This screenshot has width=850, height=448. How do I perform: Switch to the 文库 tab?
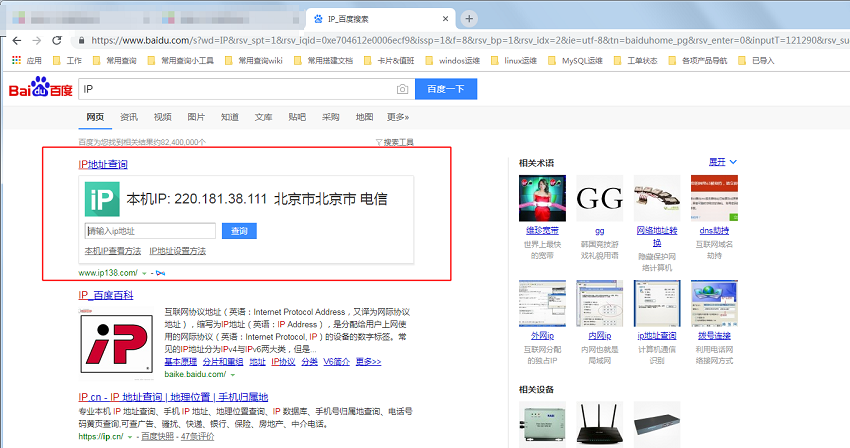click(x=263, y=117)
